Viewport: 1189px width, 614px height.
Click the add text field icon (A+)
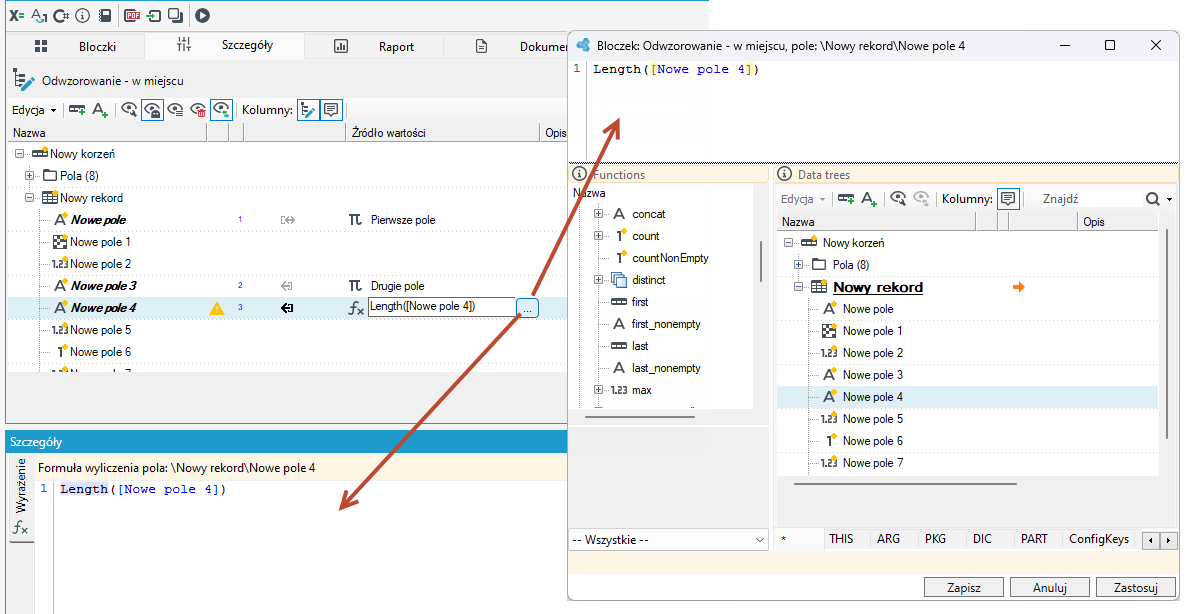click(x=100, y=110)
